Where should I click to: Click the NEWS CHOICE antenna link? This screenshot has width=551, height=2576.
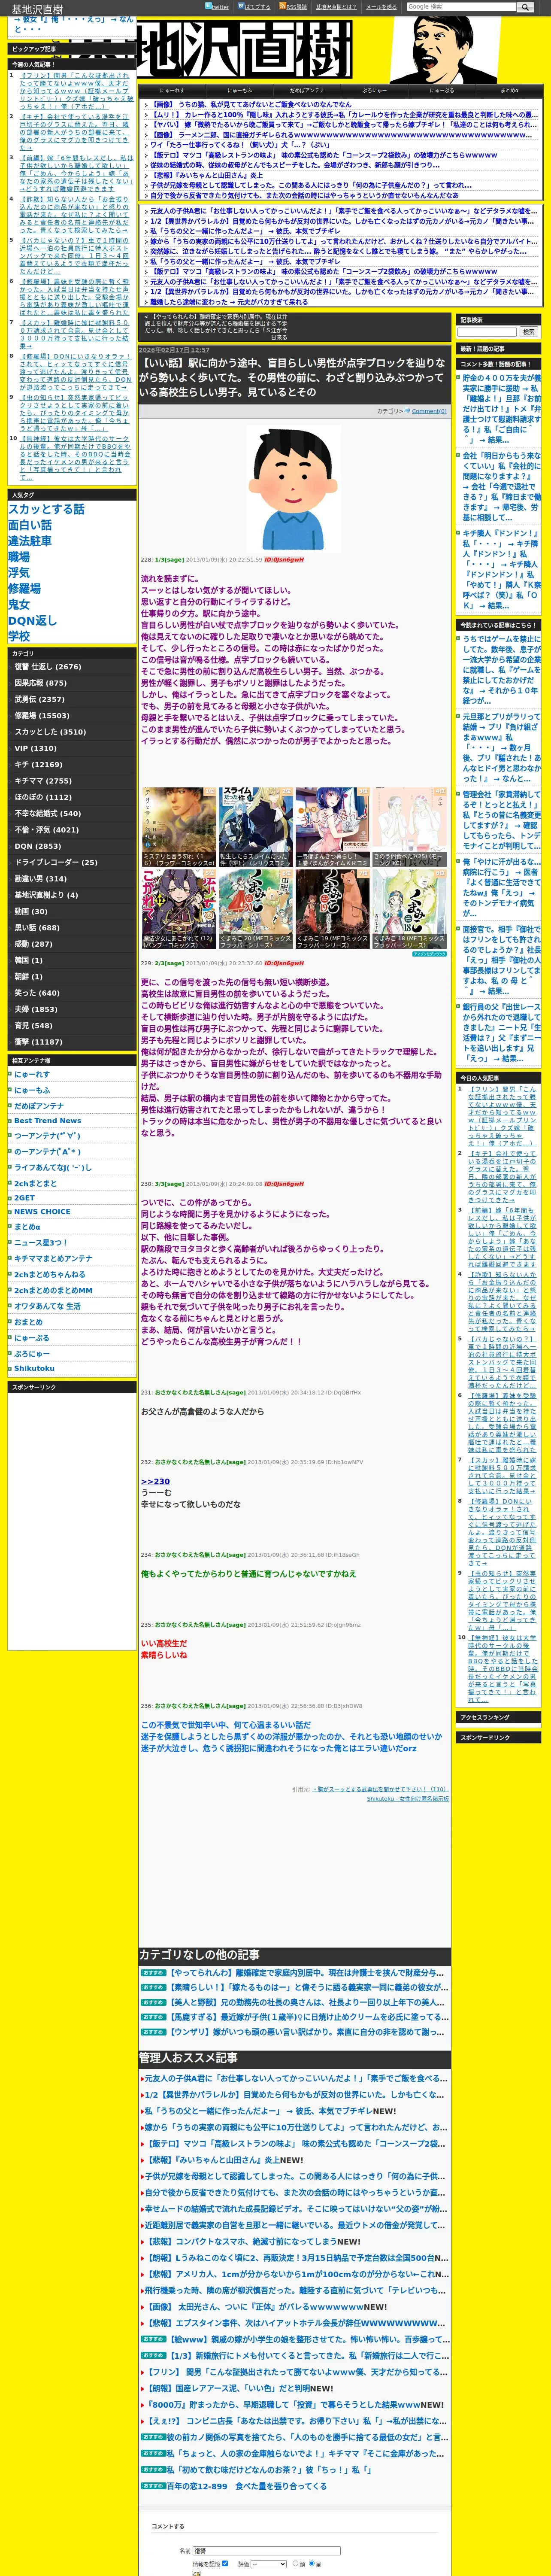click(x=42, y=1211)
